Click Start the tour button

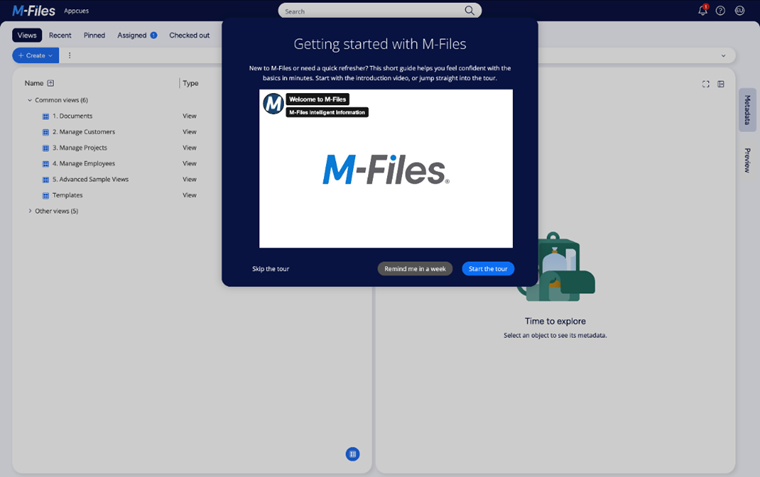[x=488, y=269]
